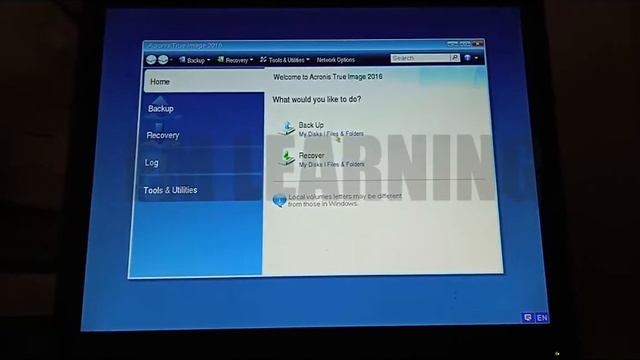Click inside the Search input field
Viewport: 640px width, 360px height.
pyautogui.click(x=420, y=58)
